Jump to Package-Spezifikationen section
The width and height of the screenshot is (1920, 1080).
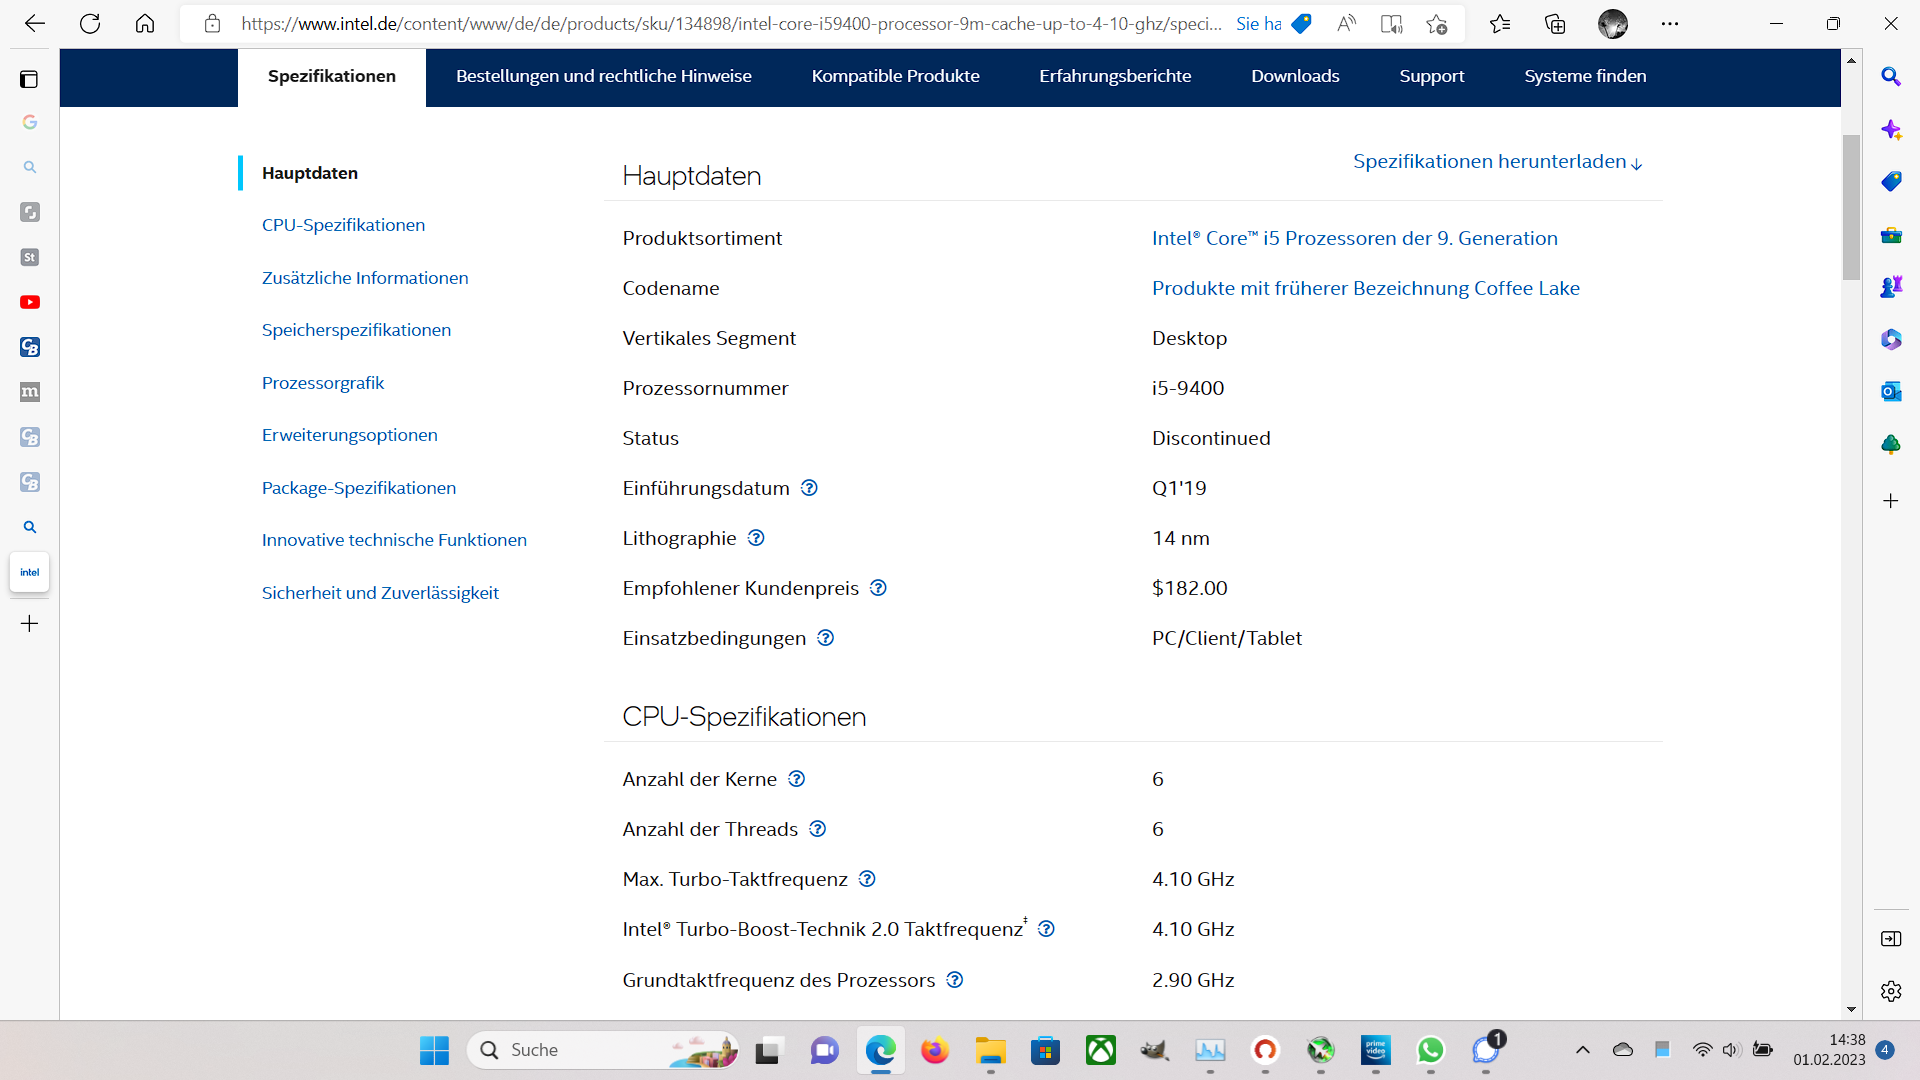point(359,488)
